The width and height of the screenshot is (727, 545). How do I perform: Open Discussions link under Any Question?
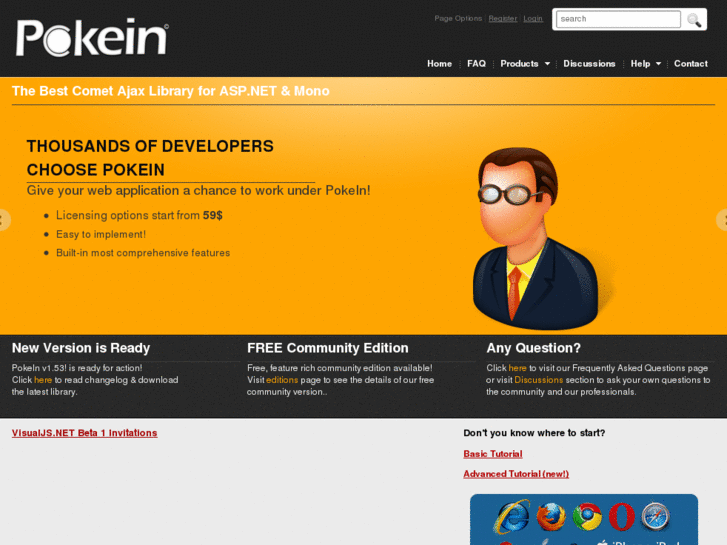538,380
